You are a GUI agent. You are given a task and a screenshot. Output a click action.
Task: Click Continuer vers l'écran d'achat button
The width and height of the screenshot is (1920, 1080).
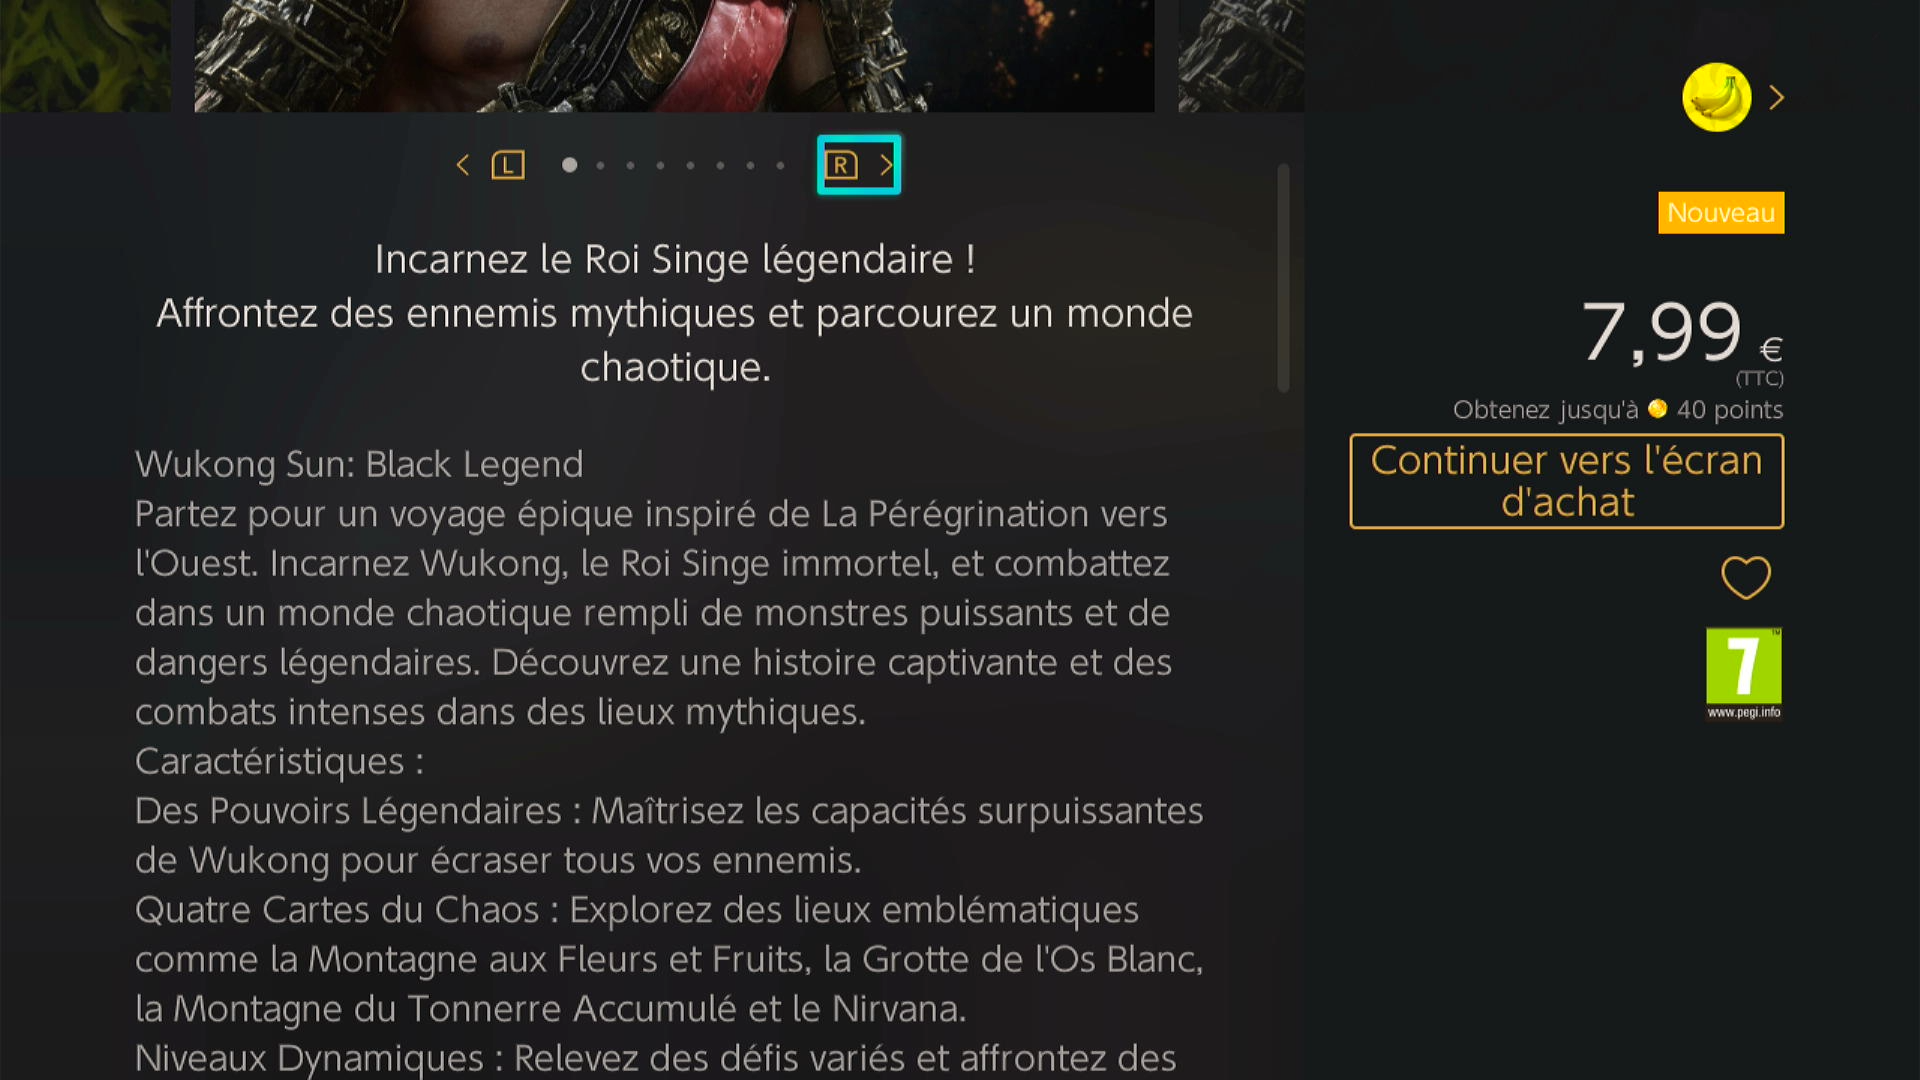click(x=1566, y=481)
